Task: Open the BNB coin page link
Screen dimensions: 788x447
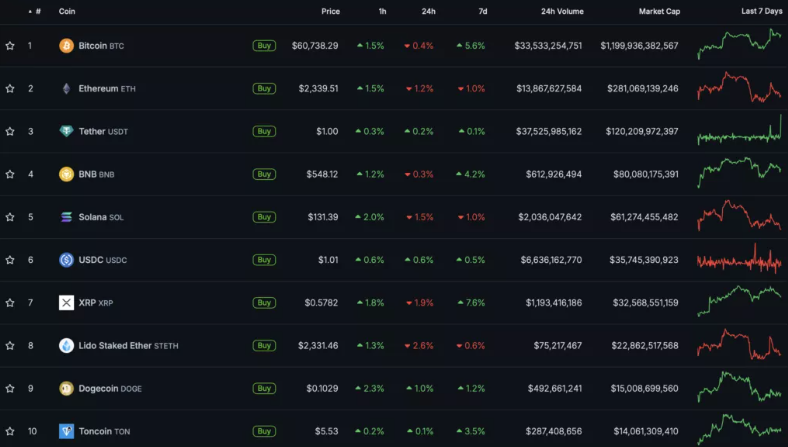Action: click(x=96, y=174)
